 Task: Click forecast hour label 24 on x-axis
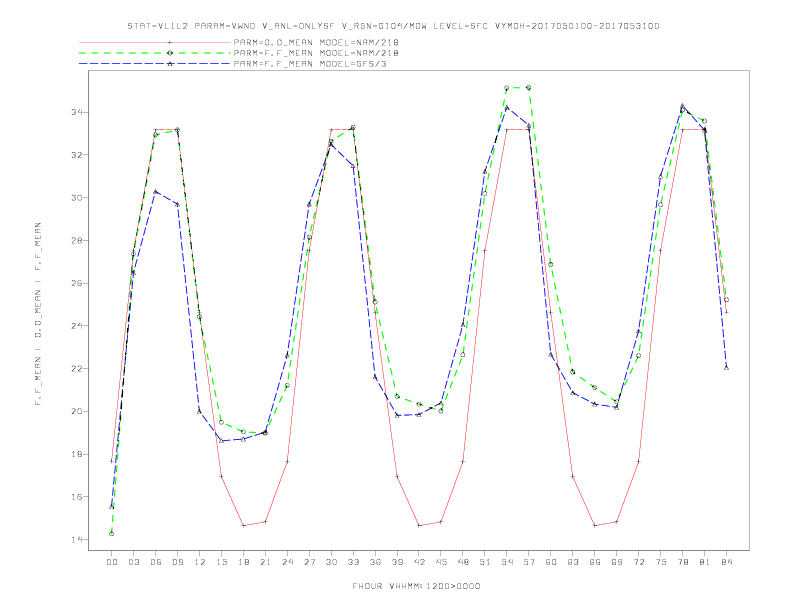(287, 562)
